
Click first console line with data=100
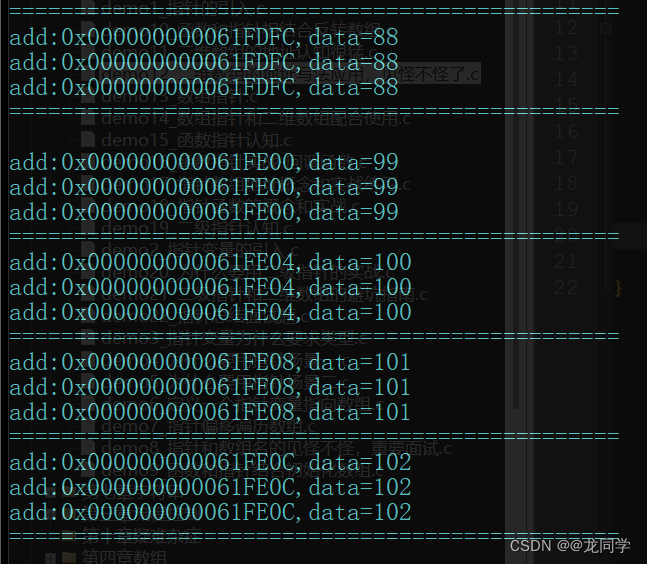210,263
